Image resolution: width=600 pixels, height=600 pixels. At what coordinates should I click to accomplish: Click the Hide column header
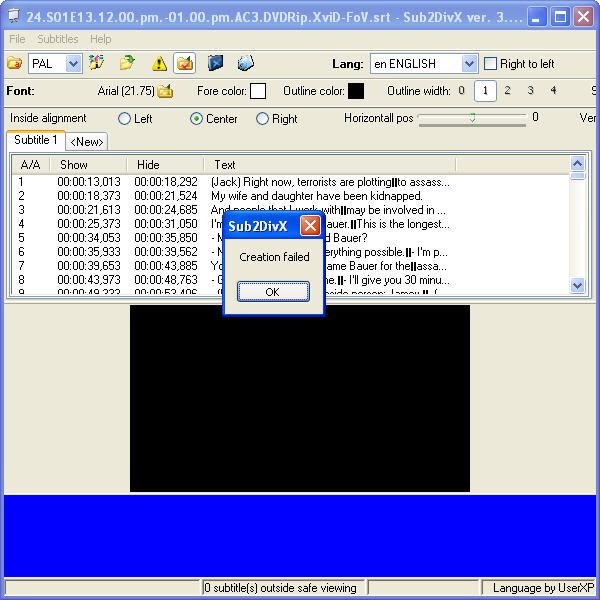click(165, 165)
